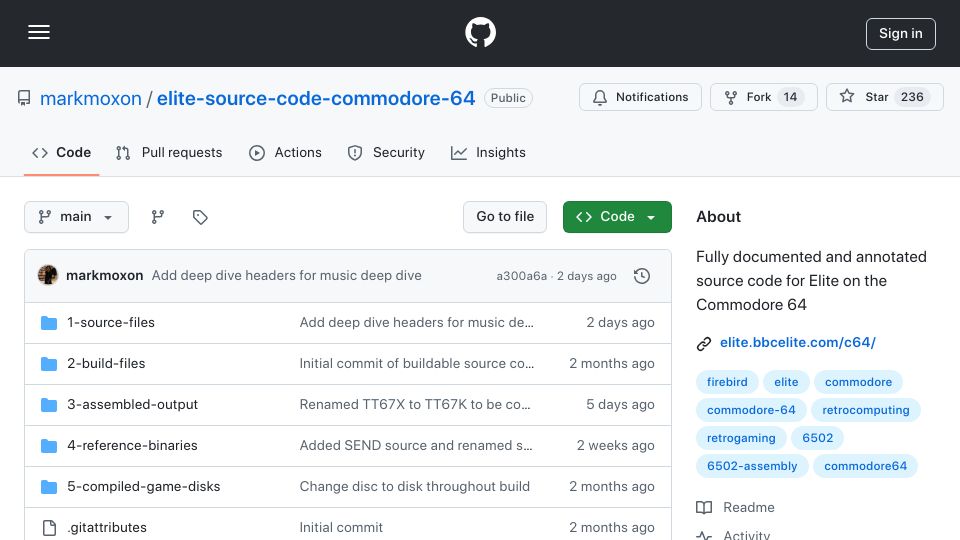View branches via the branch icon

[x=158, y=217]
